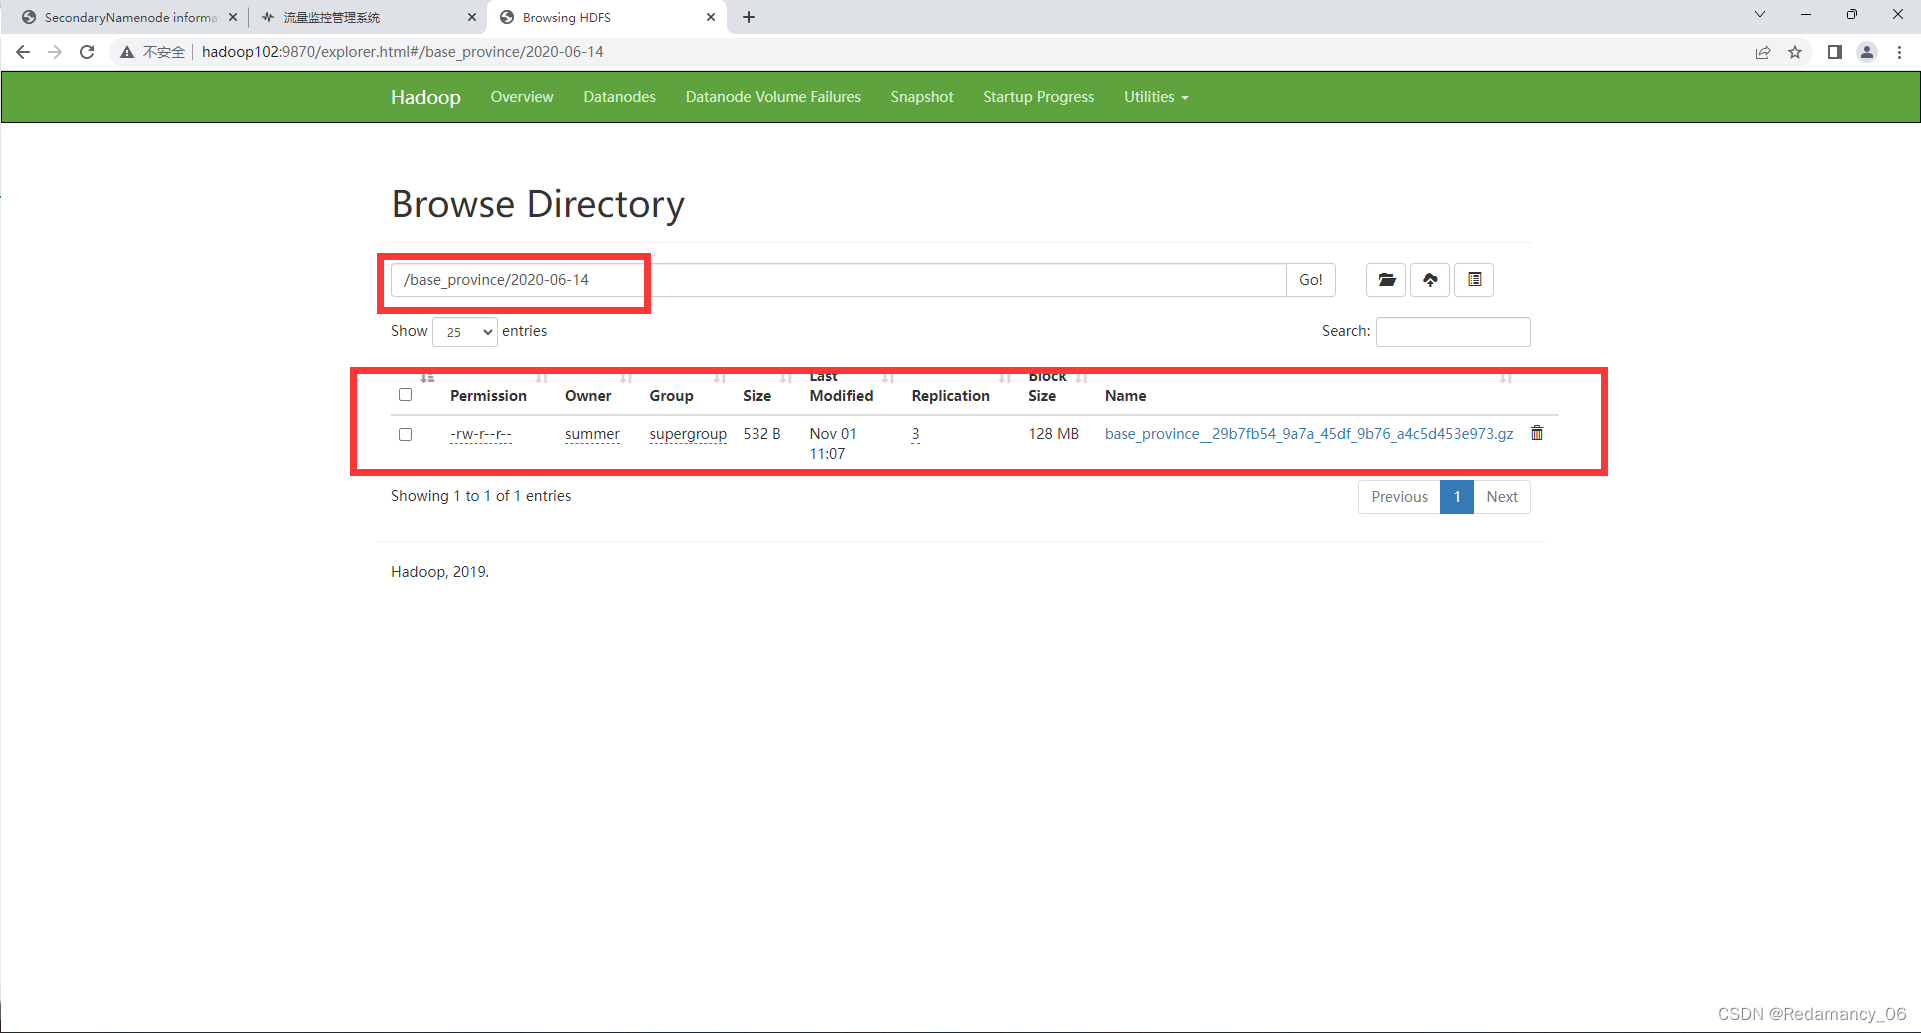This screenshot has width=1921, height=1033.
Task: Reload the page with refresh icon
Action: 87,52
